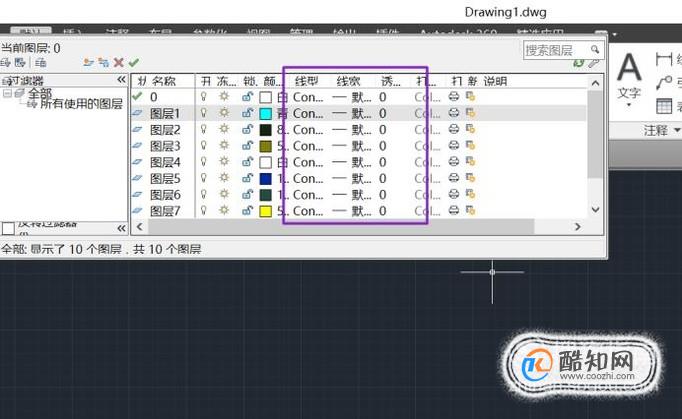
Task: Click the layer list scroll up arrow
Action: point(595,83)
